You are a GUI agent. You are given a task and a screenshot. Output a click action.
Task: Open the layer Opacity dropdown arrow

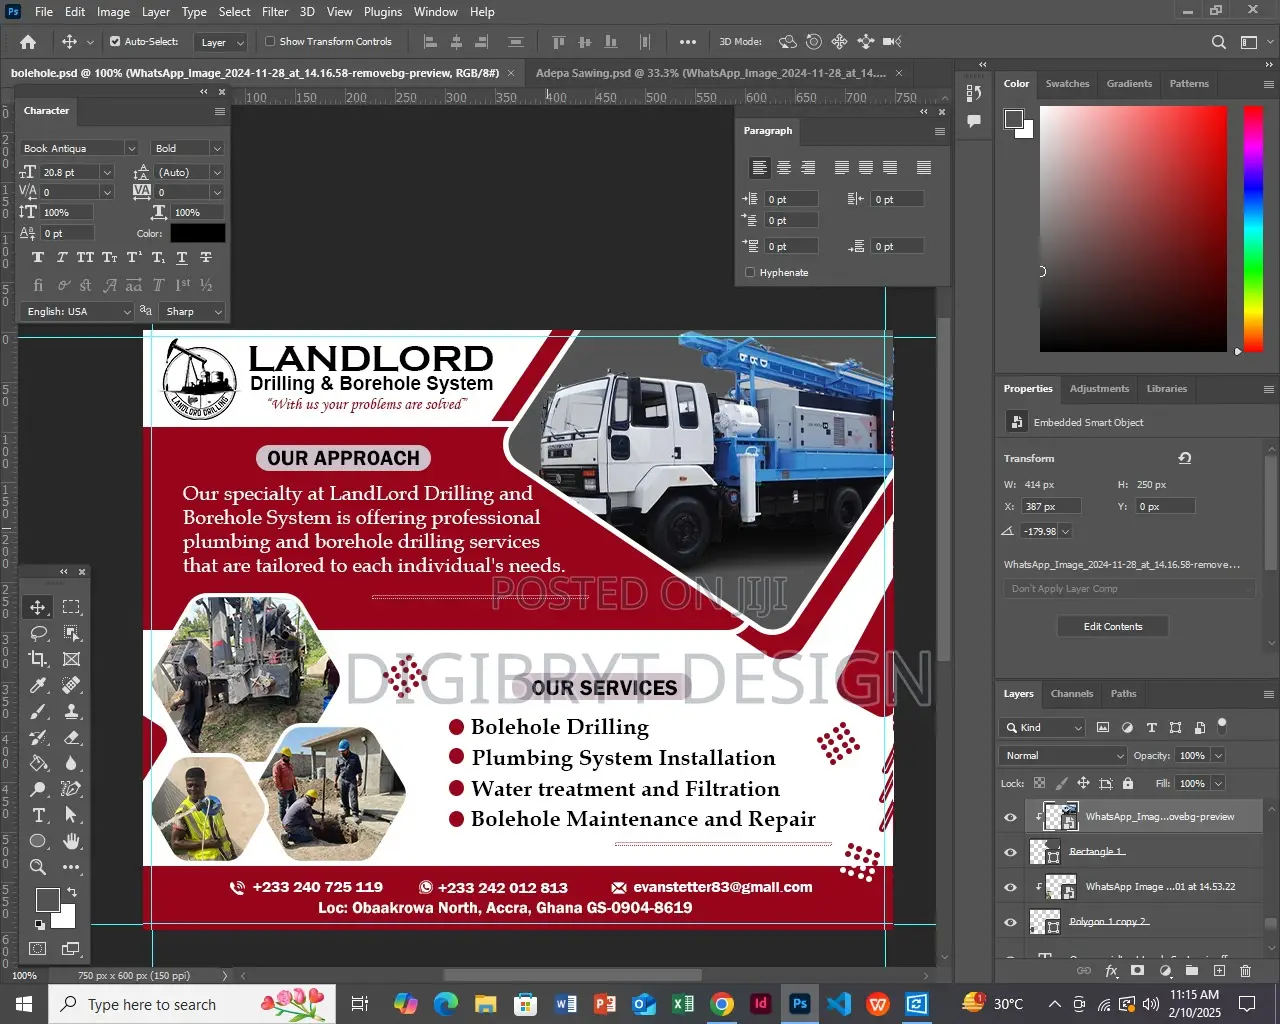pyautogui.click(x=1217, y=755)
